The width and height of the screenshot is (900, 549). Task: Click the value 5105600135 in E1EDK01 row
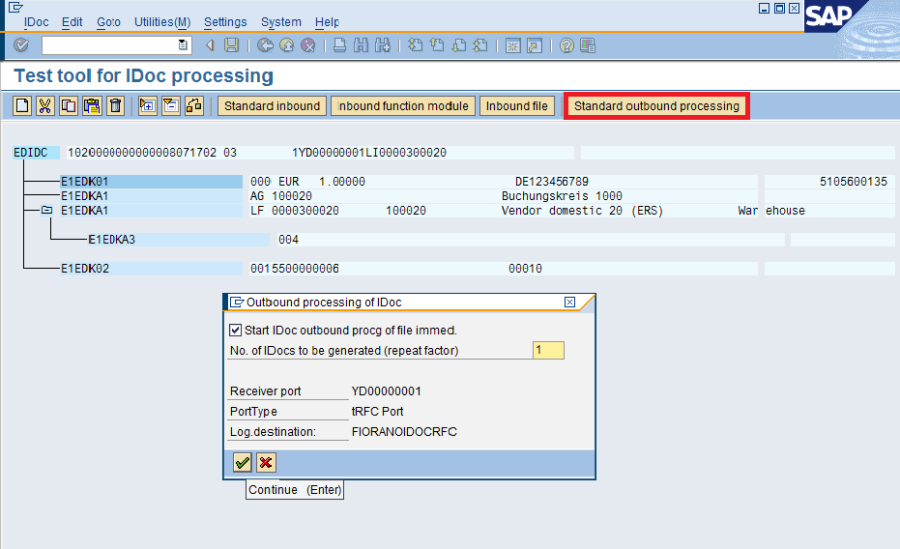(853, 181)
